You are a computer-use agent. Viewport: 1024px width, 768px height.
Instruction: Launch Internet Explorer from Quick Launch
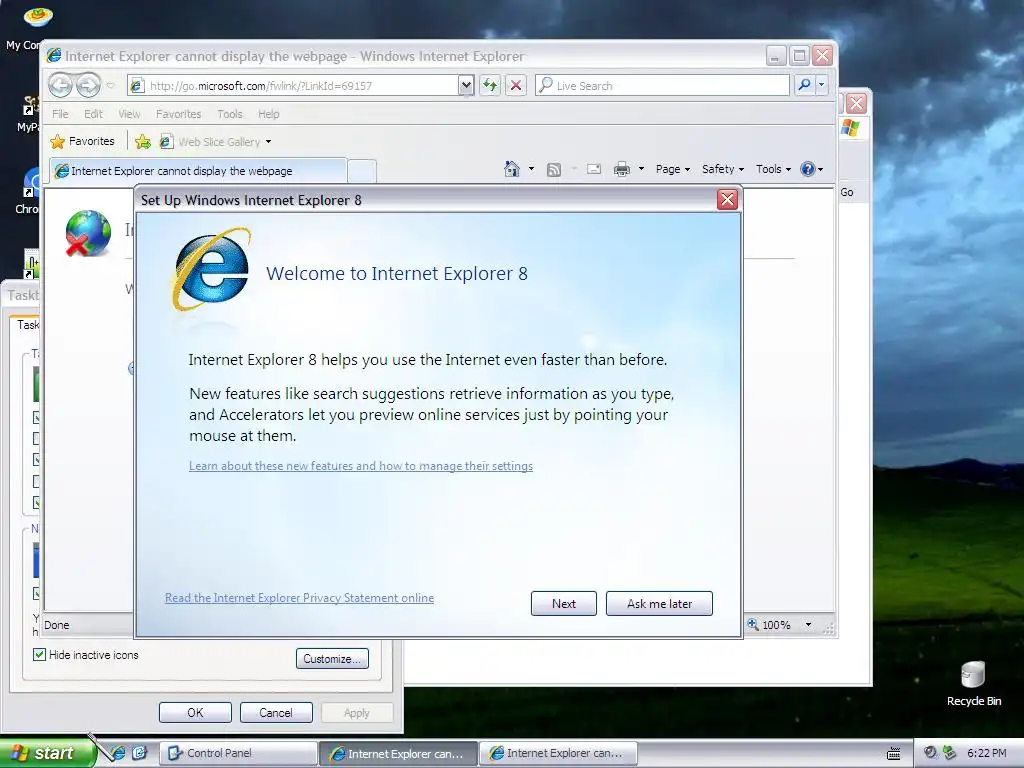point(118,753)
